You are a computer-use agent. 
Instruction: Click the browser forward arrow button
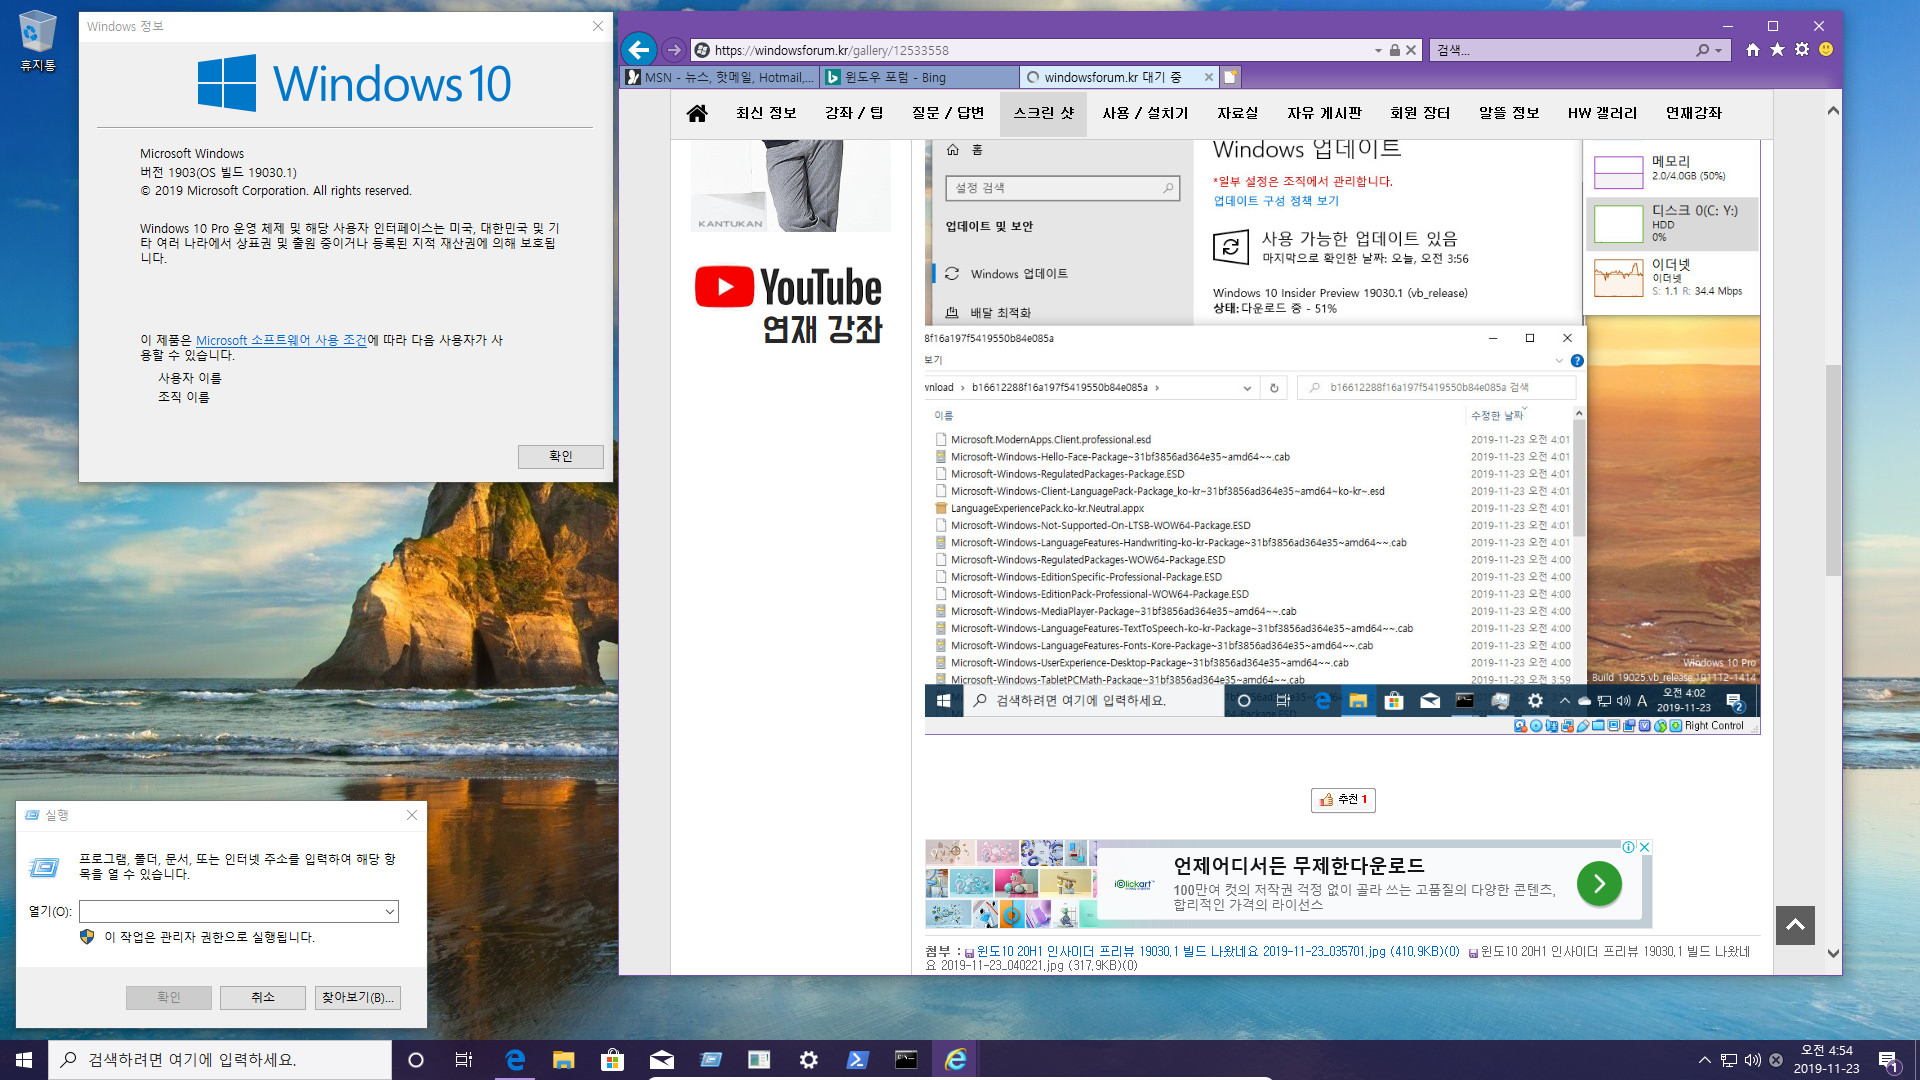[674, 49]
